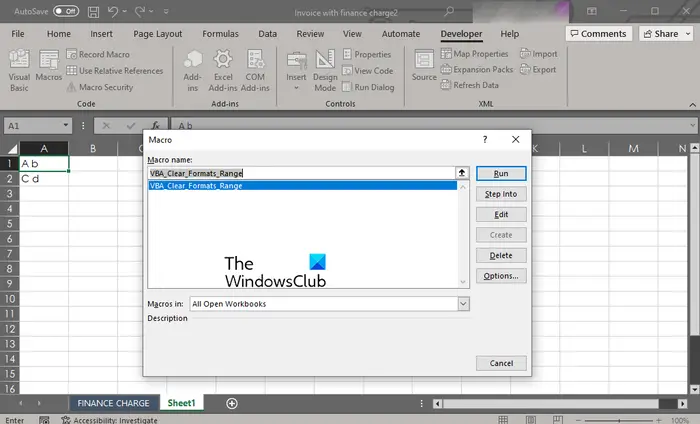Click Refresh Data in XML group
Viewport: 700px width, 424px height.
(470, 85)
